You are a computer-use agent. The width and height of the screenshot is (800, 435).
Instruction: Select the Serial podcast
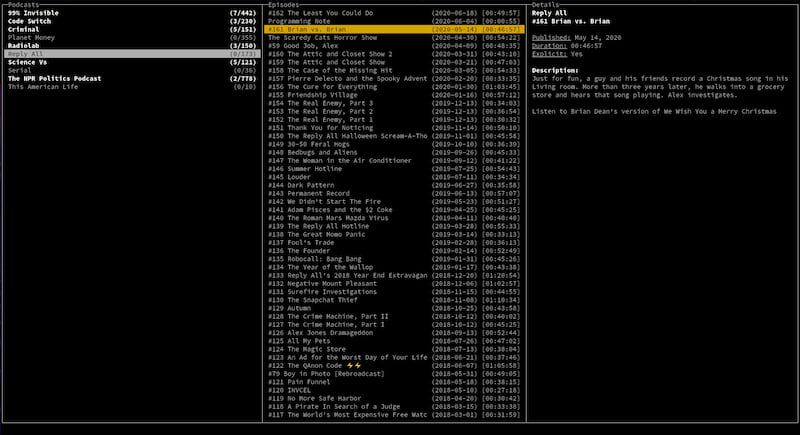pos(132,70)
